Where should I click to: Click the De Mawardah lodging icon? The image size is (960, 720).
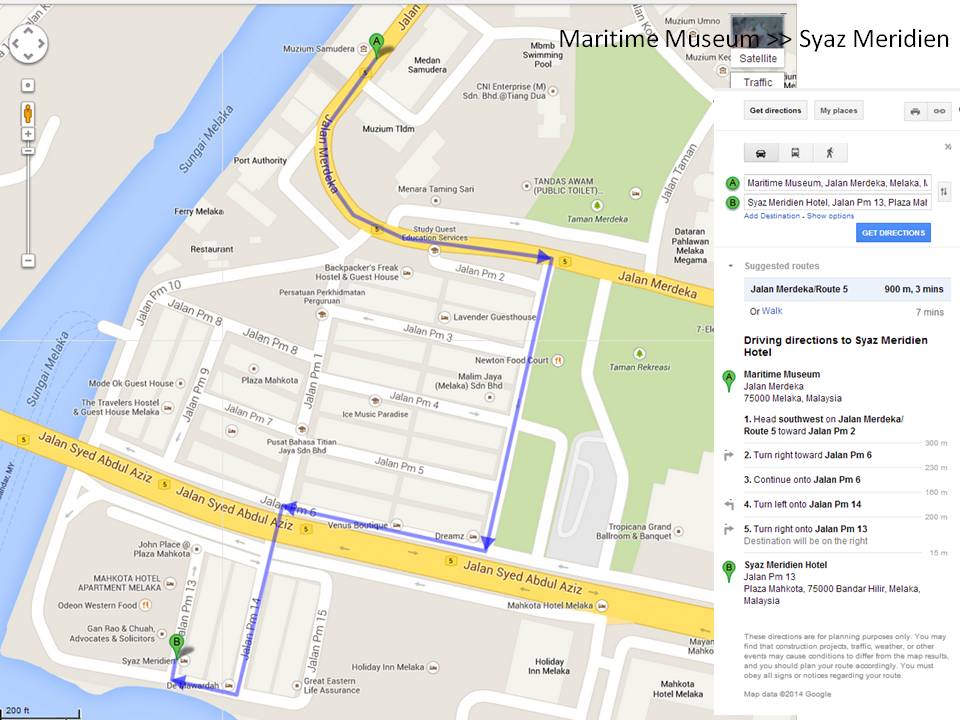point(229,685)
